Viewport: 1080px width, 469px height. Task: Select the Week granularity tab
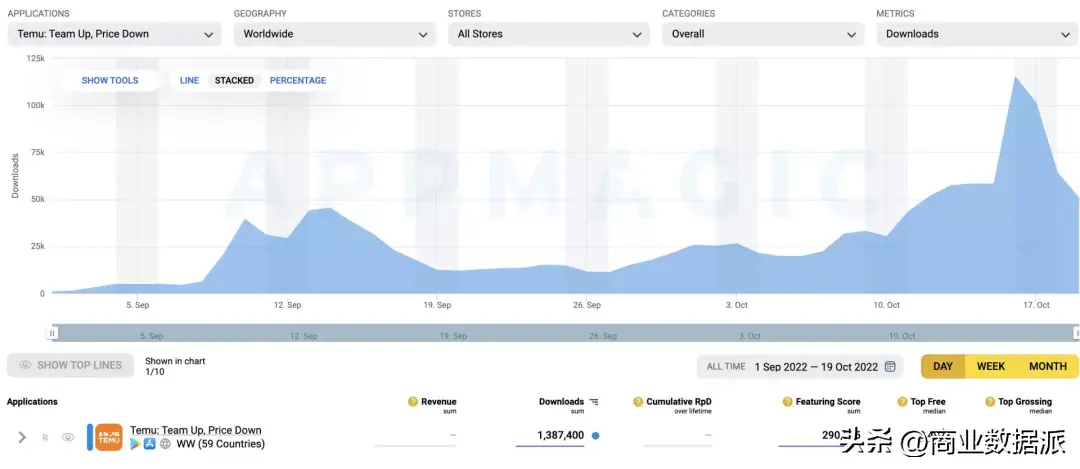click(x=990, y=367)
